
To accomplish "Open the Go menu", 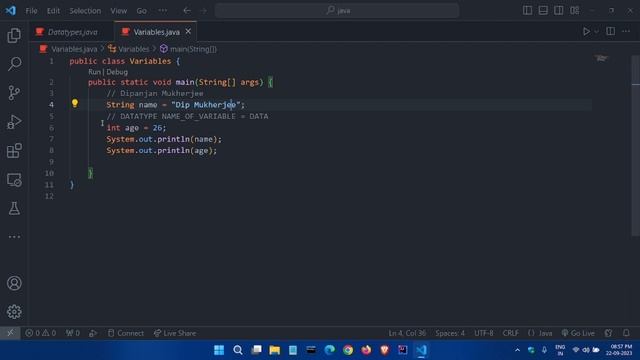I will tap(141, 11).
